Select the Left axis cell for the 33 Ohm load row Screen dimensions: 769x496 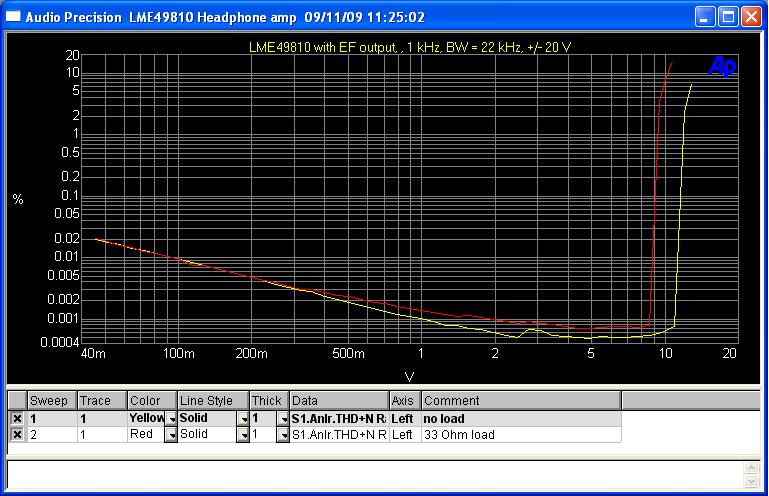point(405,435)
